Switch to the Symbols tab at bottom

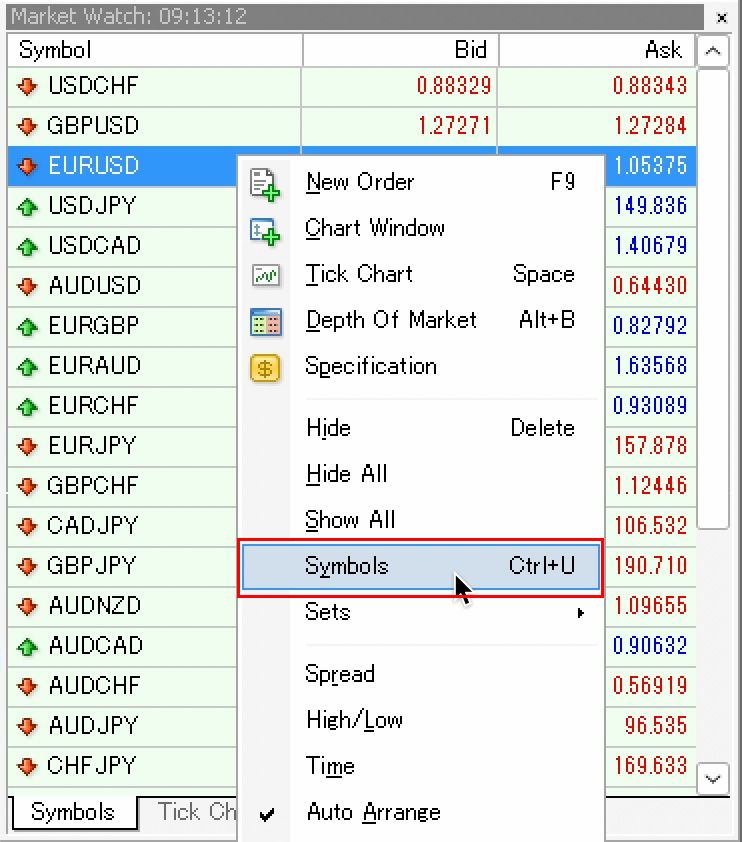[x=73, y=812]
